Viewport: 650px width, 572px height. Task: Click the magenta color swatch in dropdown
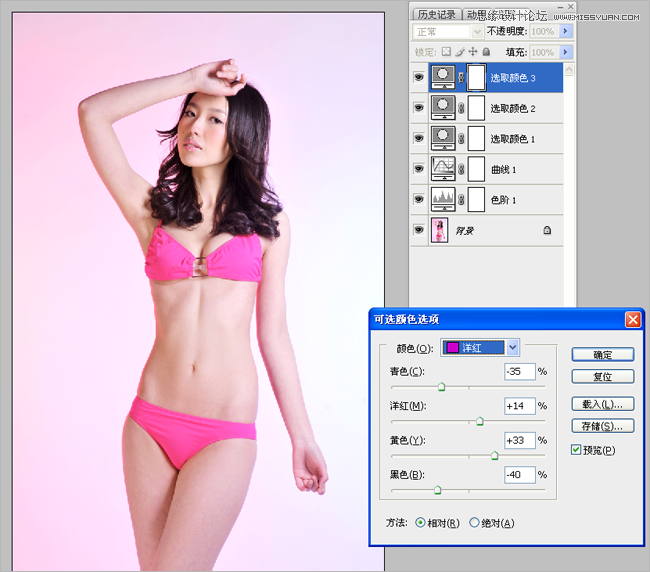point(453,347)
